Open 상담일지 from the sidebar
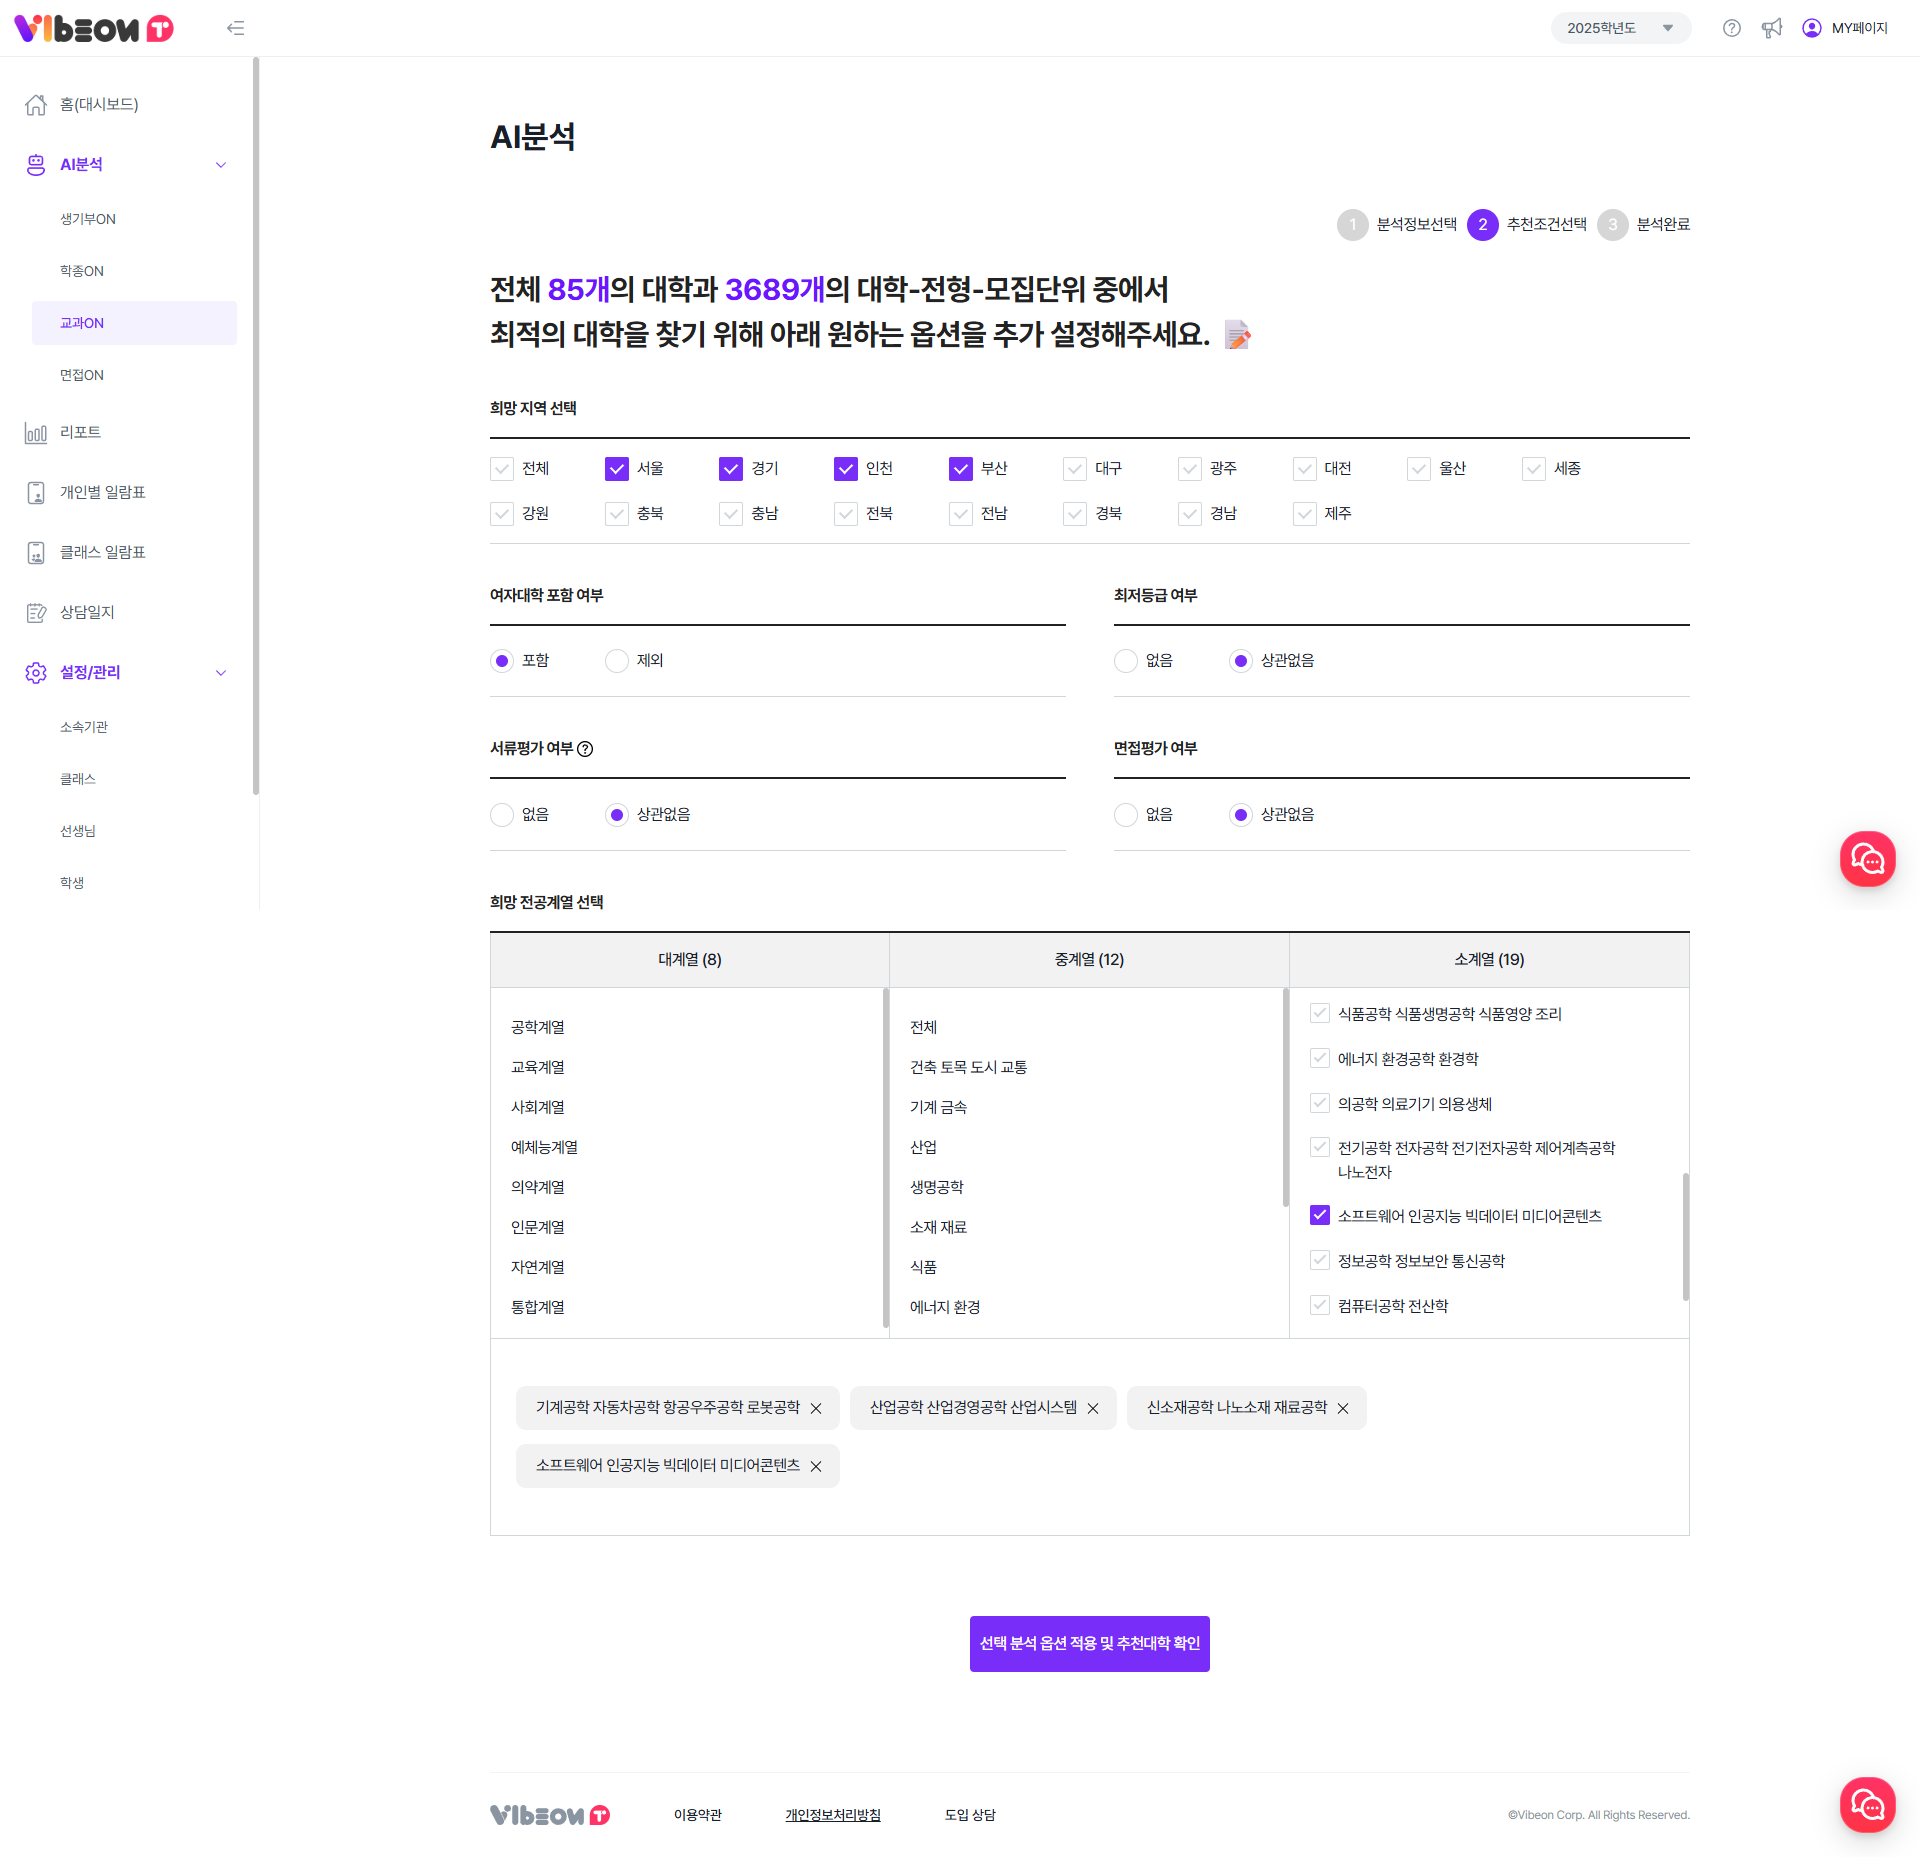 click(x=87, y=613)
